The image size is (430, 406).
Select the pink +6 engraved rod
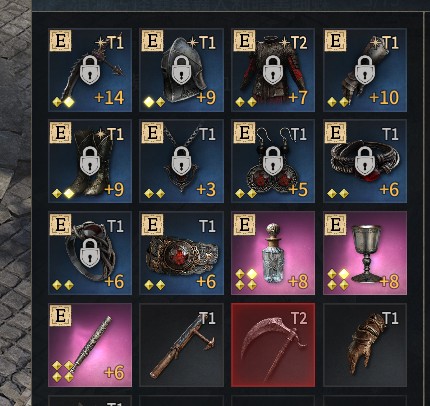[x=90, y=345]
